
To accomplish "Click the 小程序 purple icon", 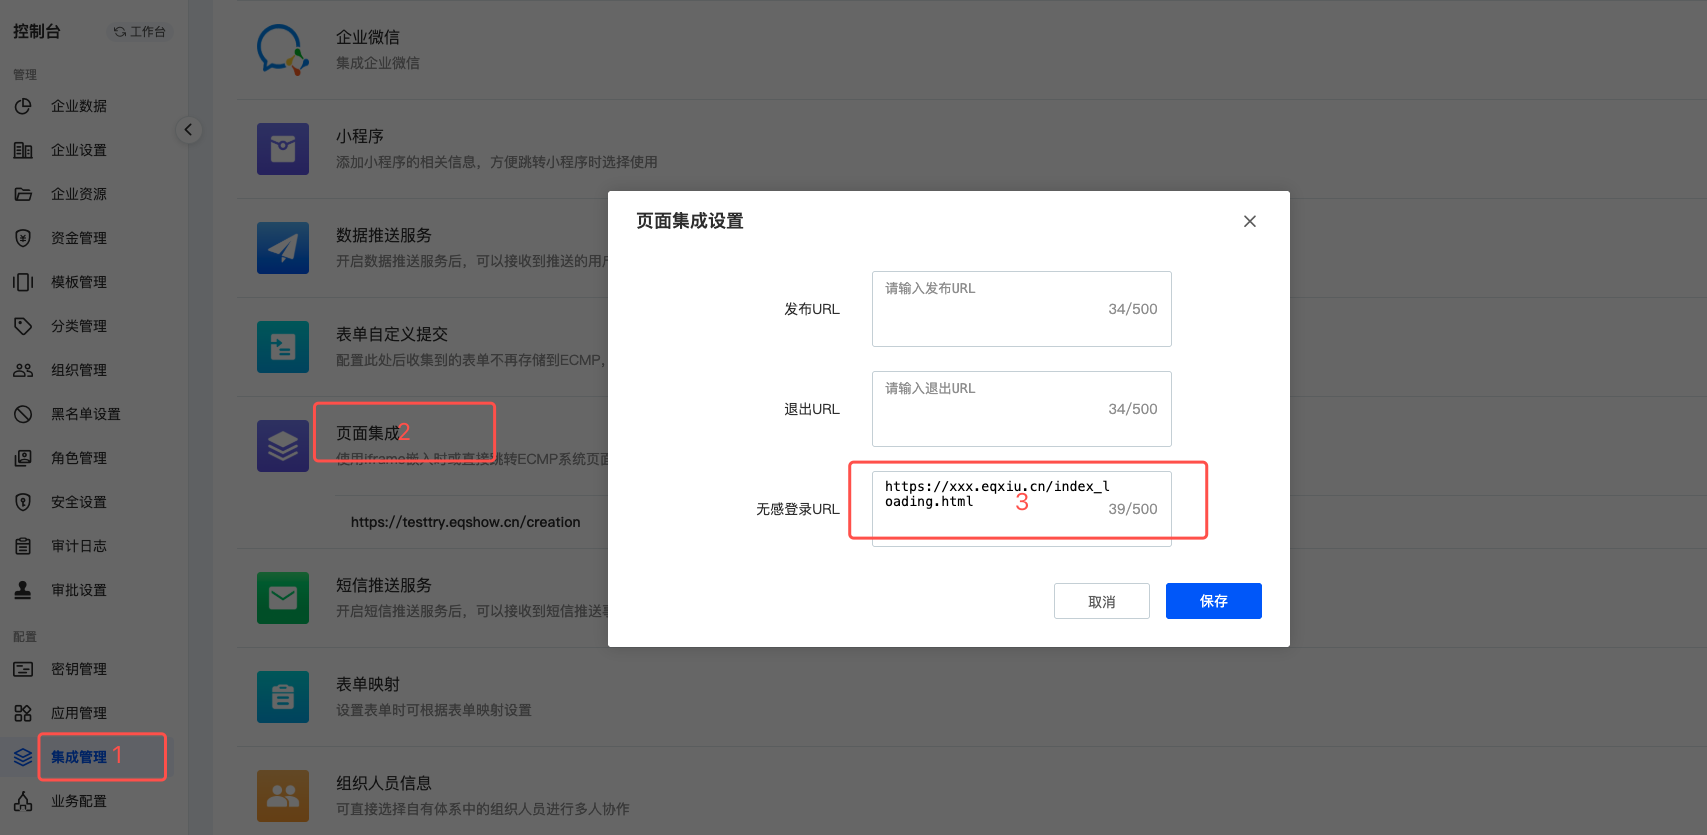I will point(282,149).
